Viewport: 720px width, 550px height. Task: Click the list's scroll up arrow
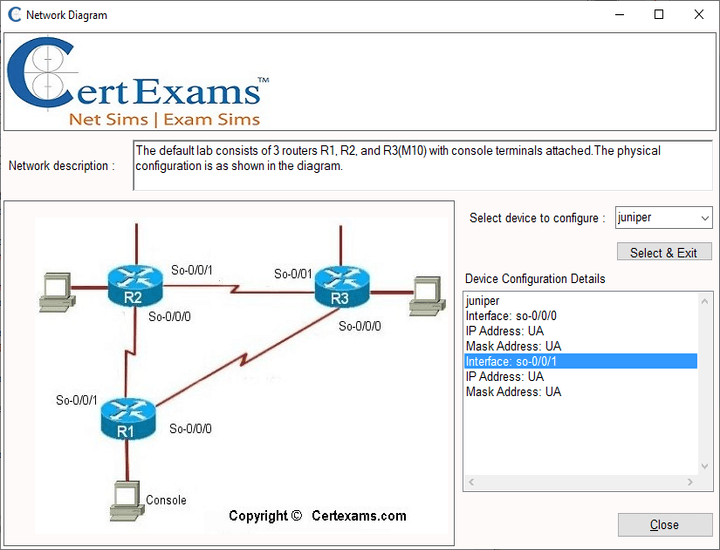tap(704, 301)
